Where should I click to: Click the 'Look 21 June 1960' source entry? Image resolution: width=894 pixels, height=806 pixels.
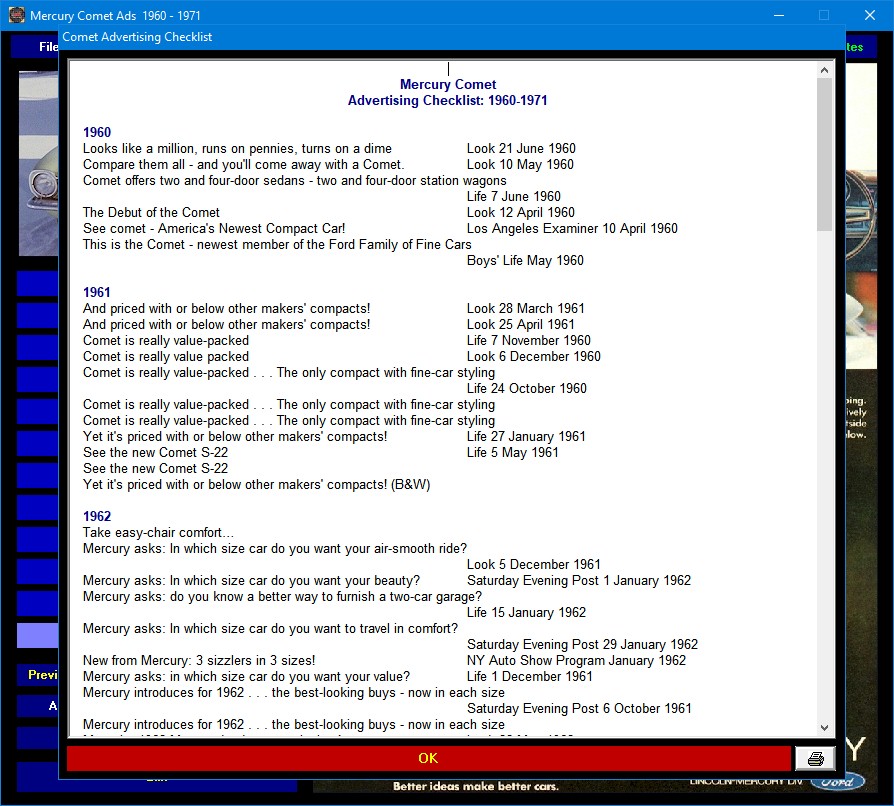pyautogui.click(x=521, y=149)
